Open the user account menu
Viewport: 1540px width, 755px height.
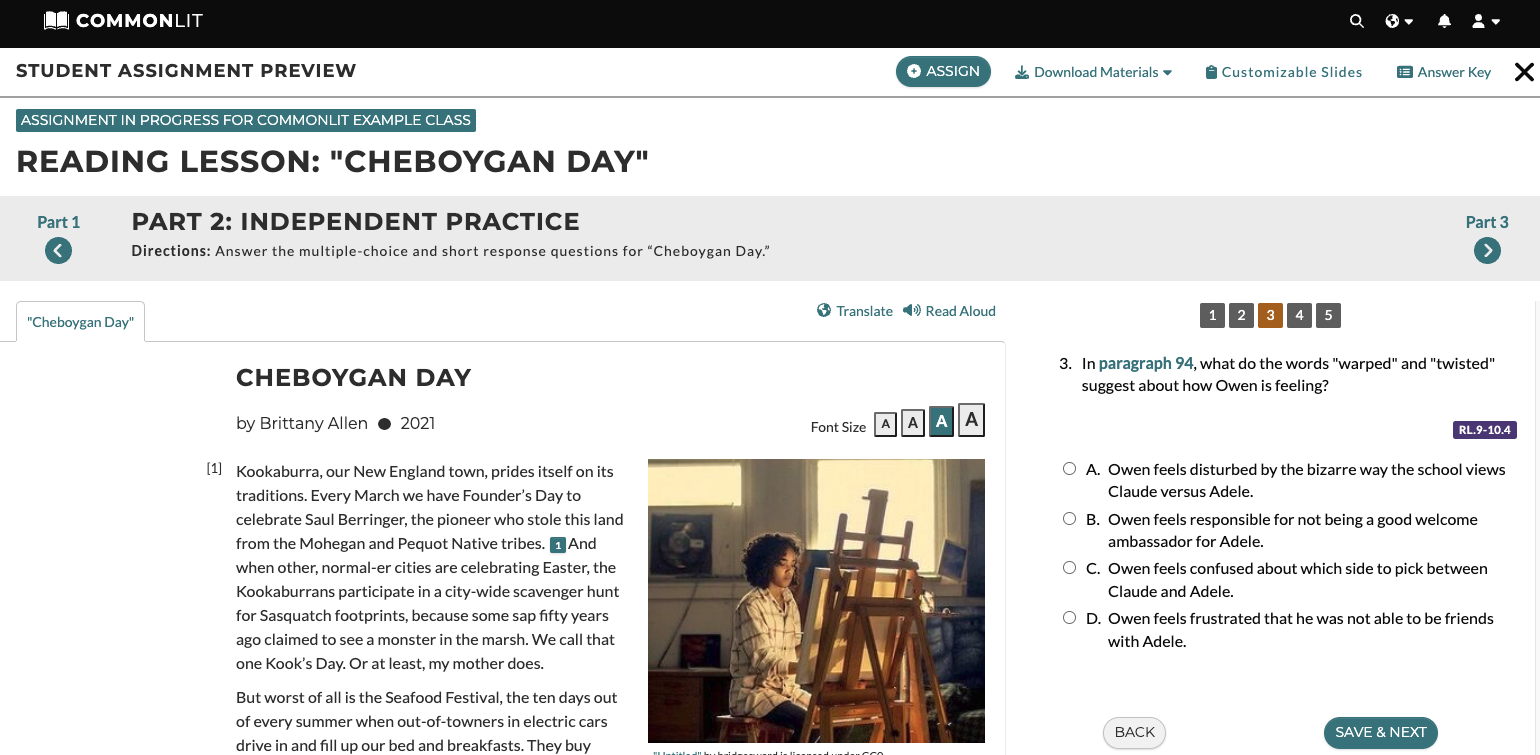[x=1485, y=21]
